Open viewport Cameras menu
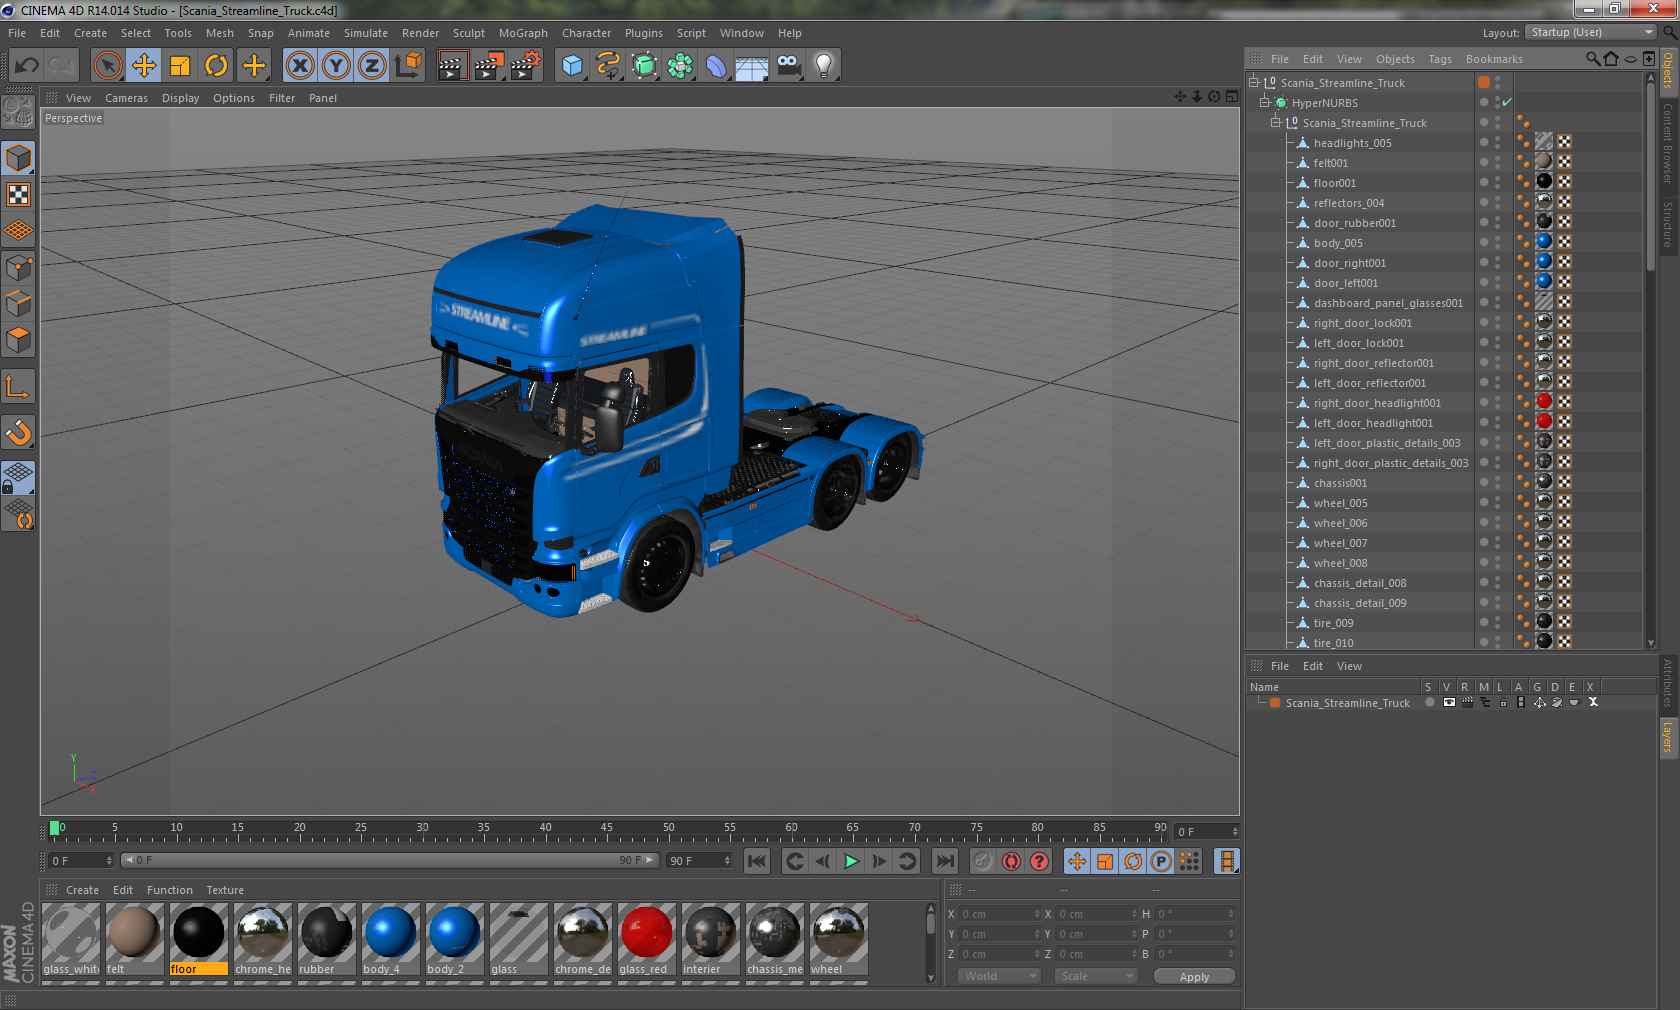Viewport: 1680px width, 1010px height. [x=126, y=98]
